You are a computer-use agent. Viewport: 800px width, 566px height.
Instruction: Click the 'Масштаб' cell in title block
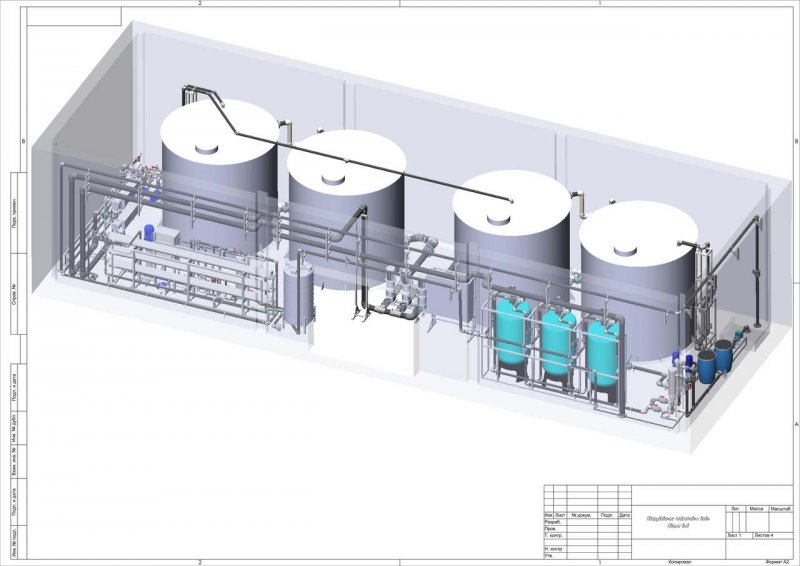click(x=780, y=509)
